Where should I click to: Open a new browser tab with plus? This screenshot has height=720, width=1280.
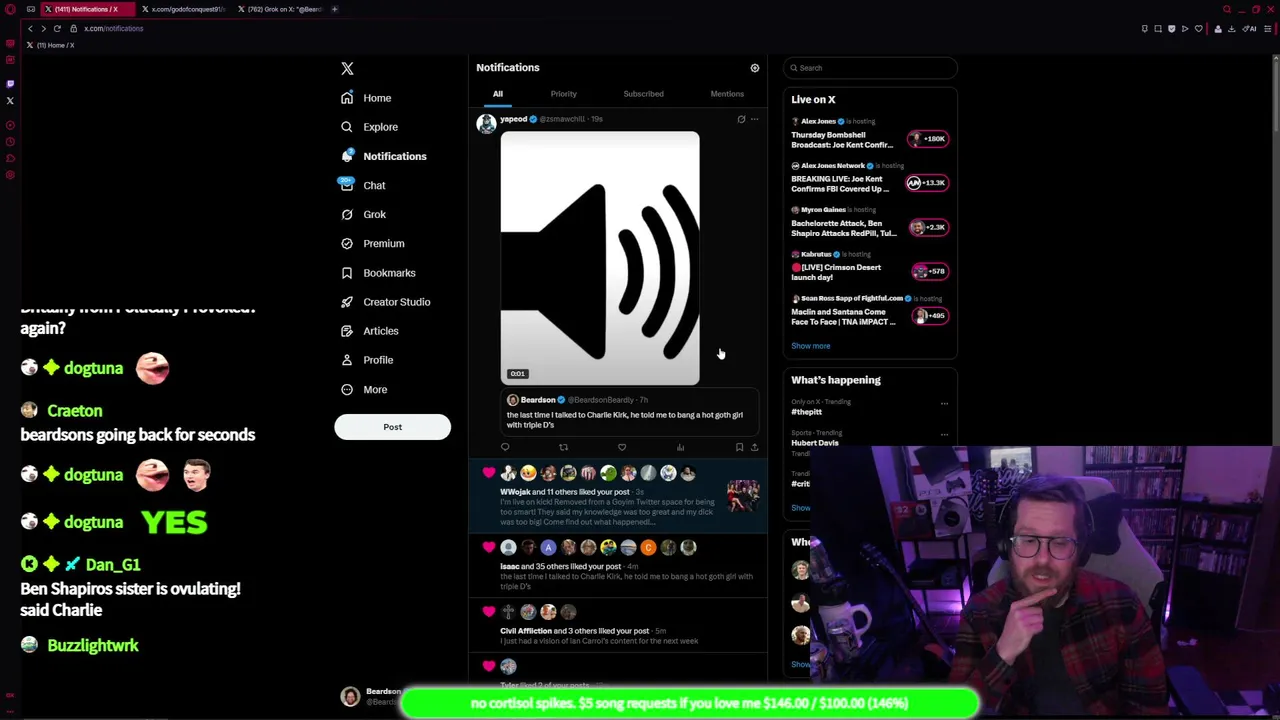point(335,9)
